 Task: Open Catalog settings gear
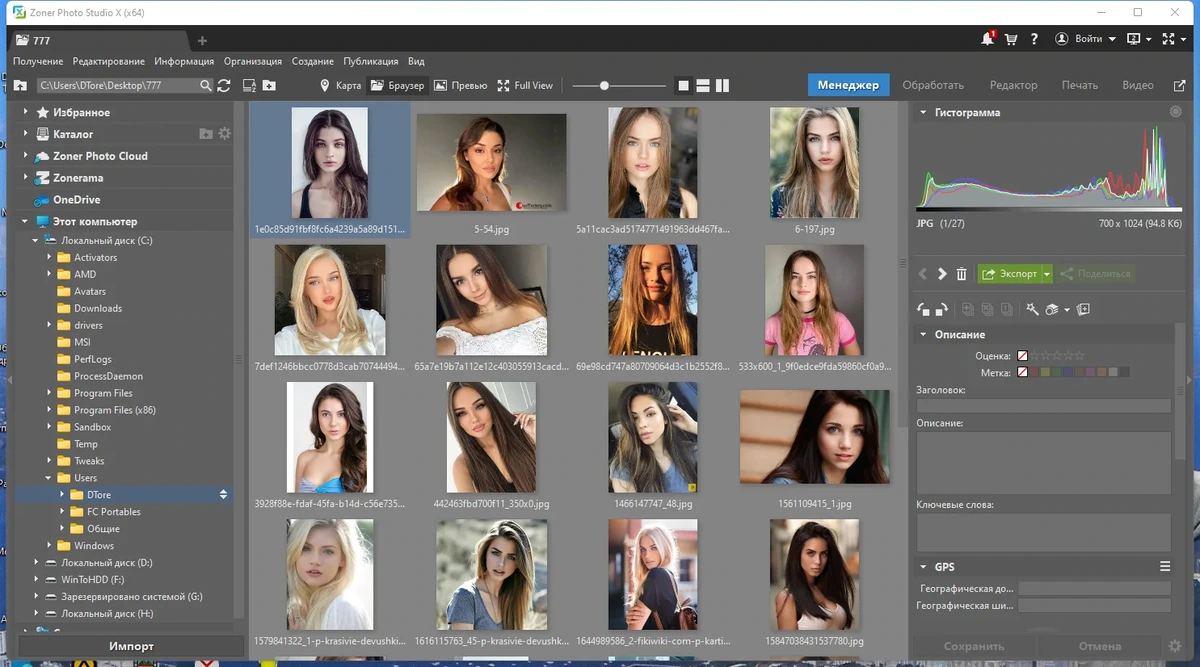click(224, 134)
